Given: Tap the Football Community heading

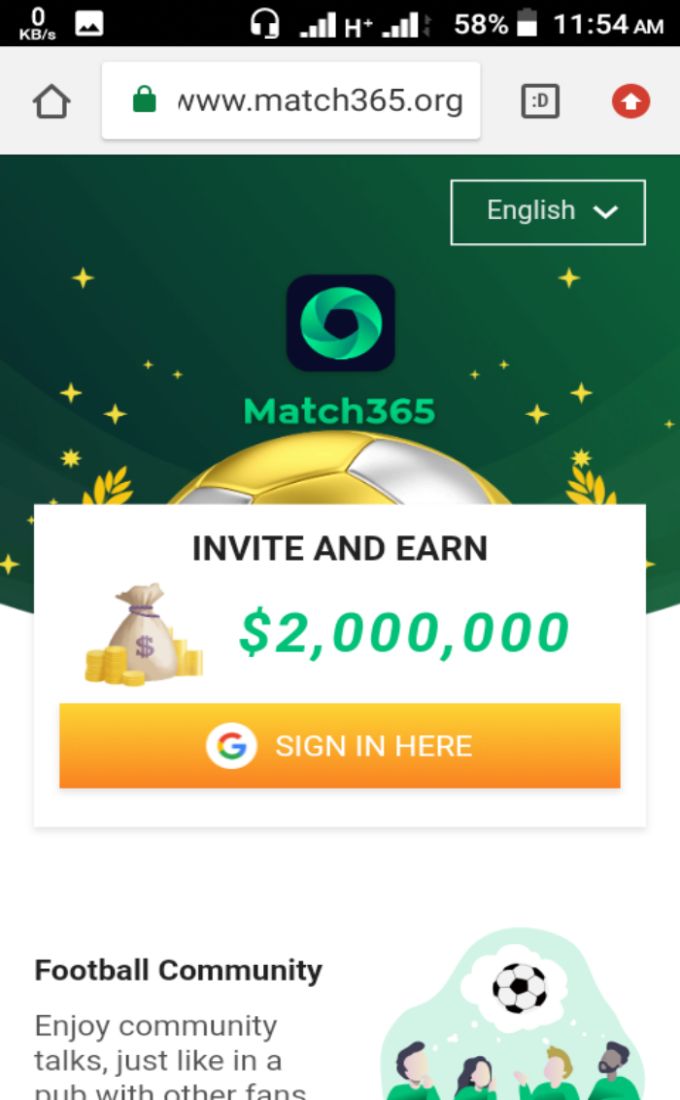Looking at the screenshot, I should (178, 970).
